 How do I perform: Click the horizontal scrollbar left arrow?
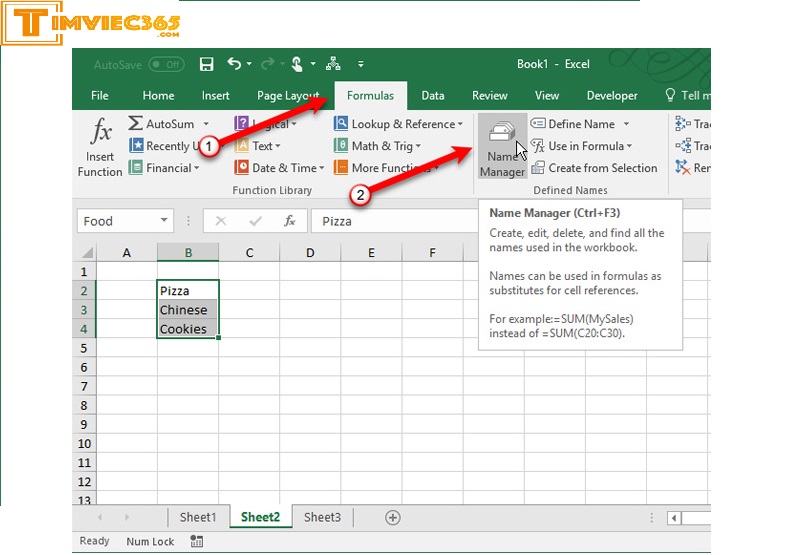pos(674,518)
